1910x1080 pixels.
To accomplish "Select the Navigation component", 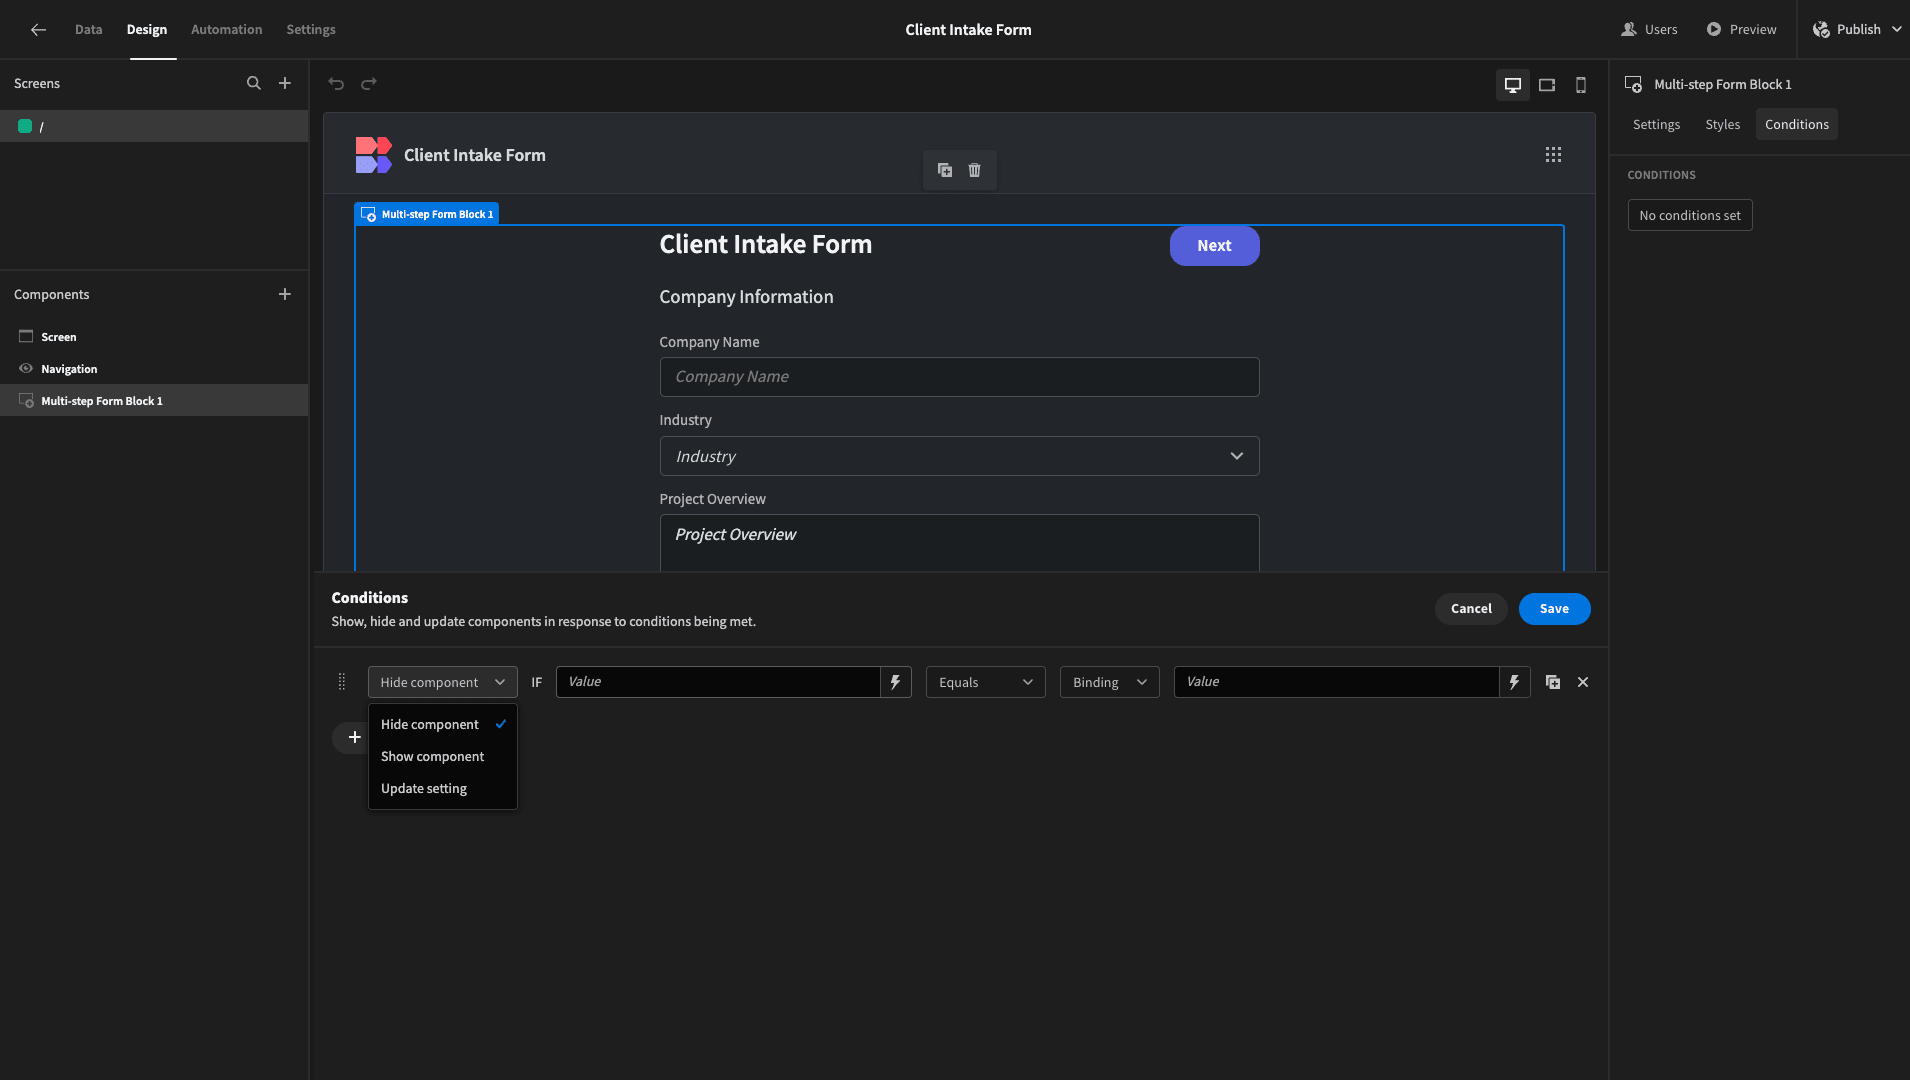I will [154, 369].
